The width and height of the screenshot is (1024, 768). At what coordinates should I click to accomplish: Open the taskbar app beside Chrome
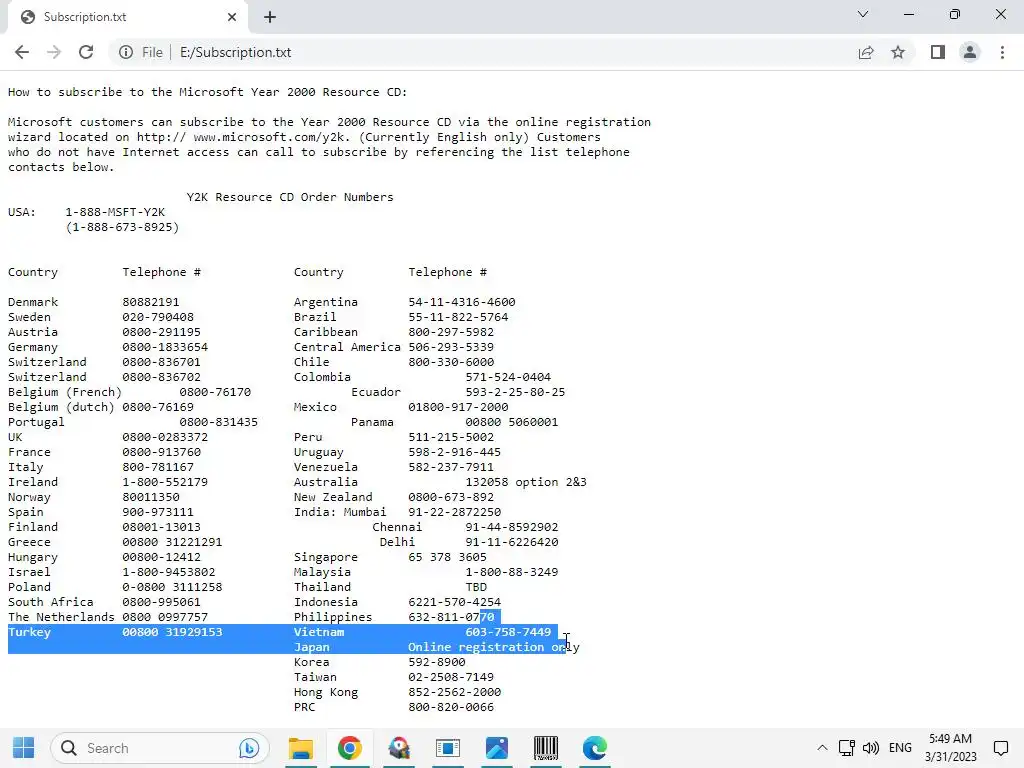click(399, 748)
